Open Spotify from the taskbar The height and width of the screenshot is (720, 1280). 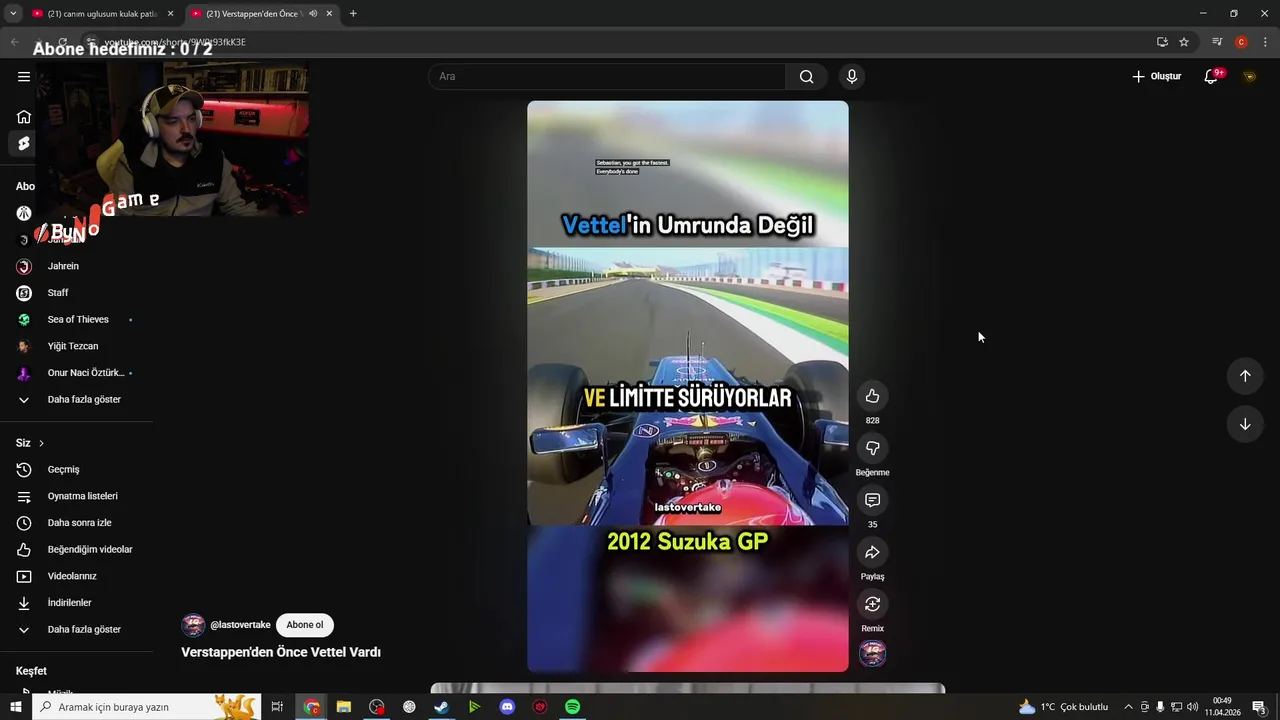point(572,707)
